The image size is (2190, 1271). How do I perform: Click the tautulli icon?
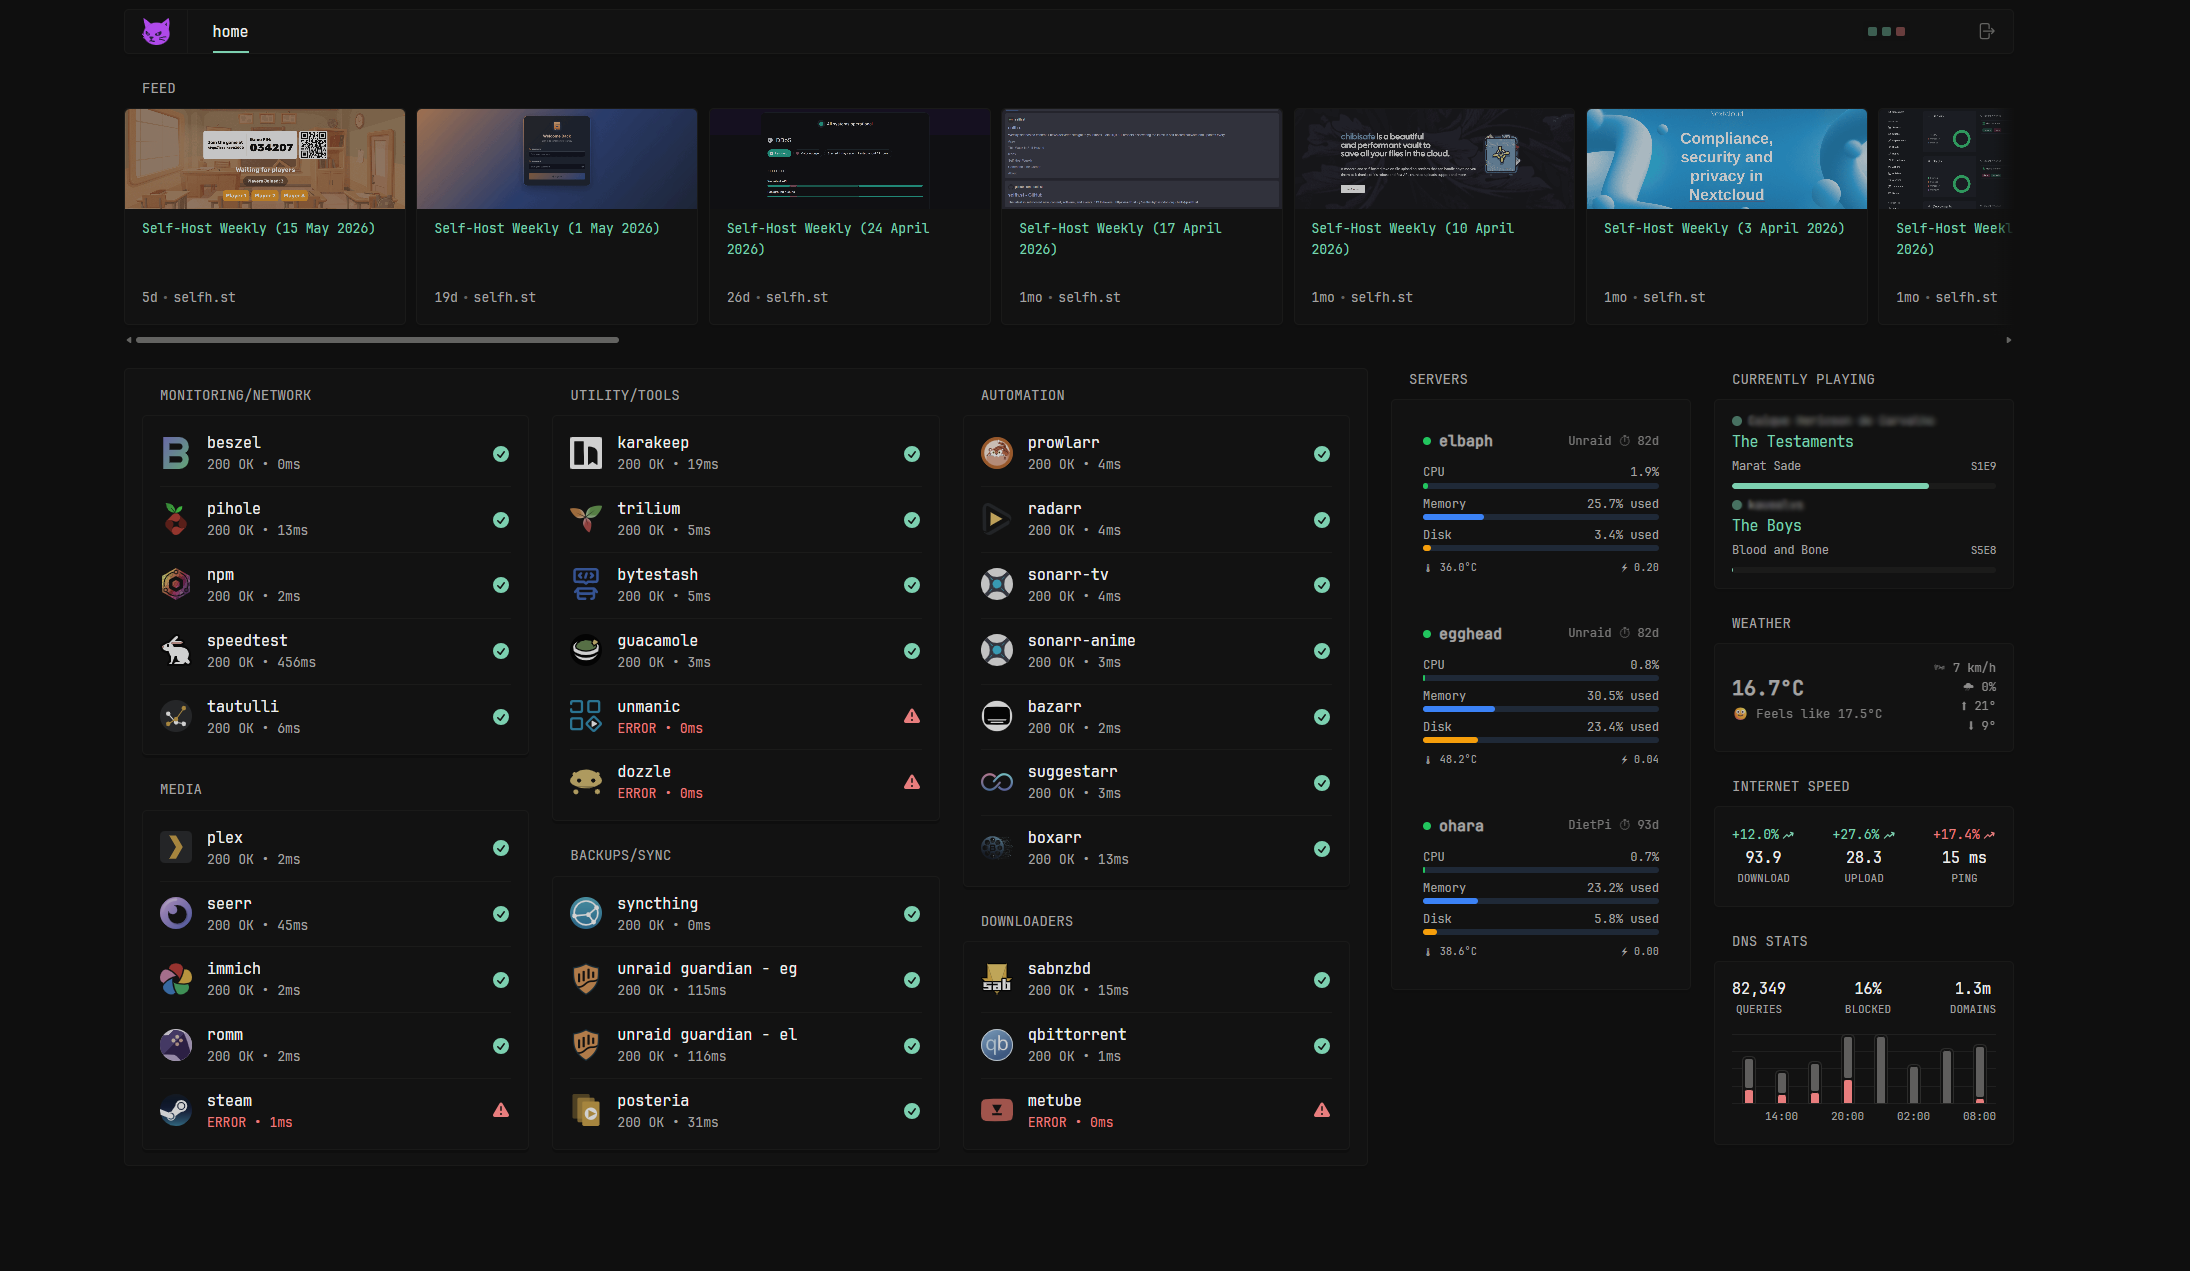point(176,716)
